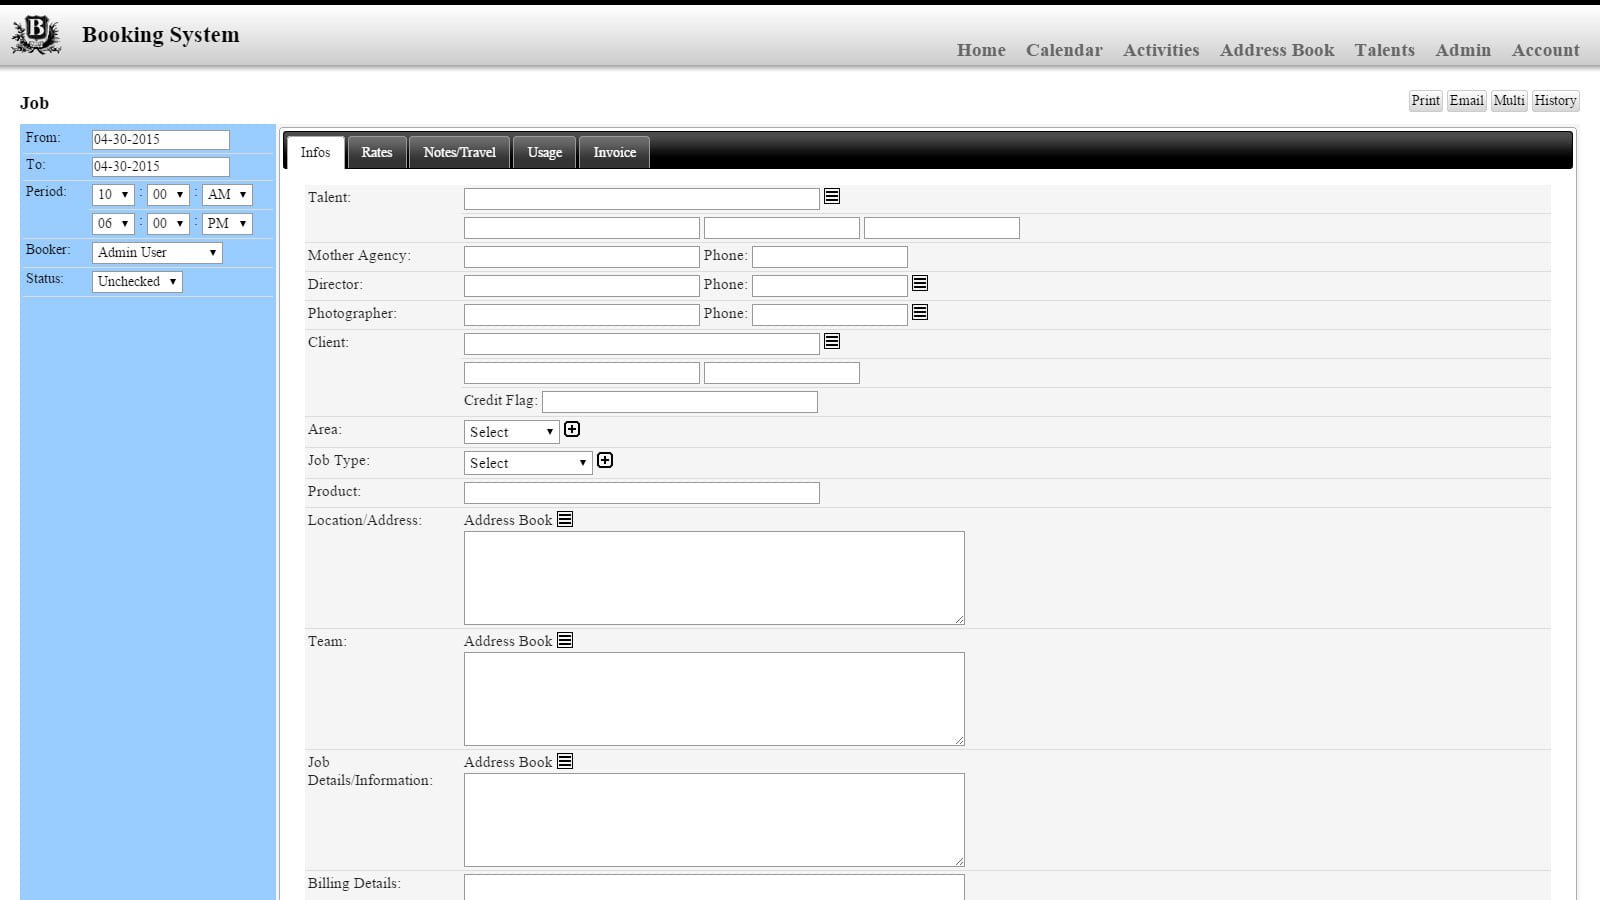Click the From date input field
Screen dimensions: 1600x900
(x=160, y=139)
